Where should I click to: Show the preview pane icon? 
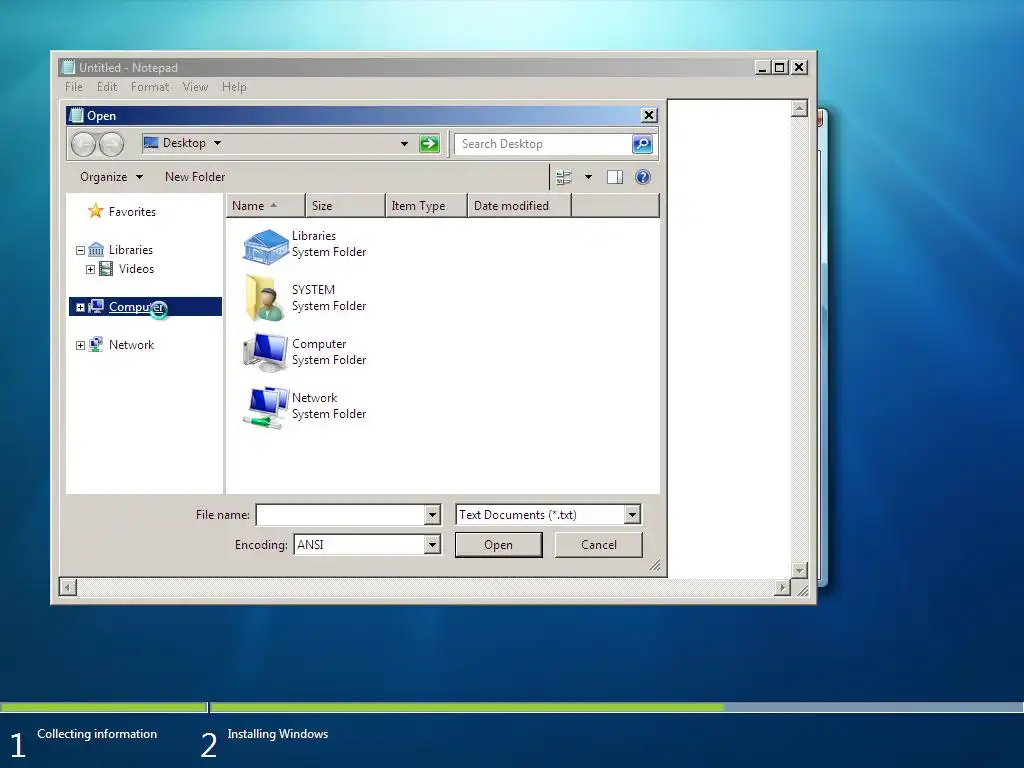pyautogui.click(x=615, y=177)
